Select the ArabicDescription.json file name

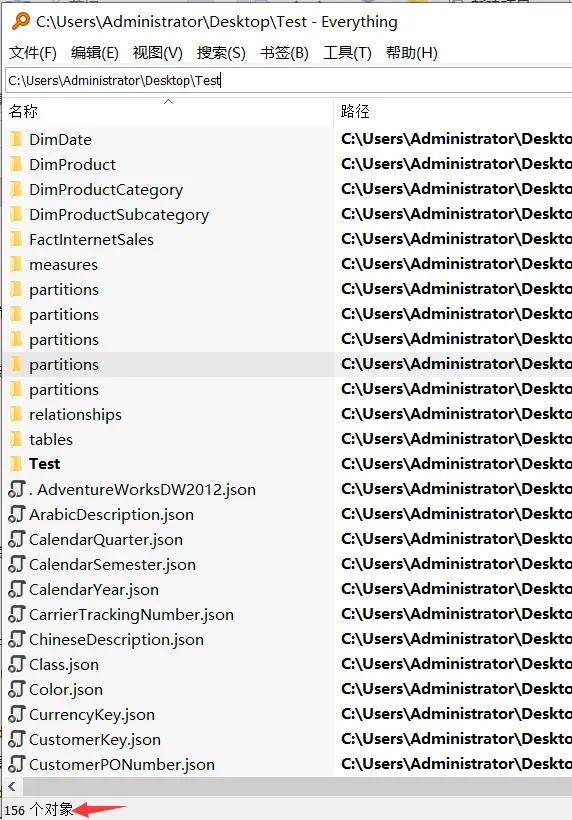(111, 515)
